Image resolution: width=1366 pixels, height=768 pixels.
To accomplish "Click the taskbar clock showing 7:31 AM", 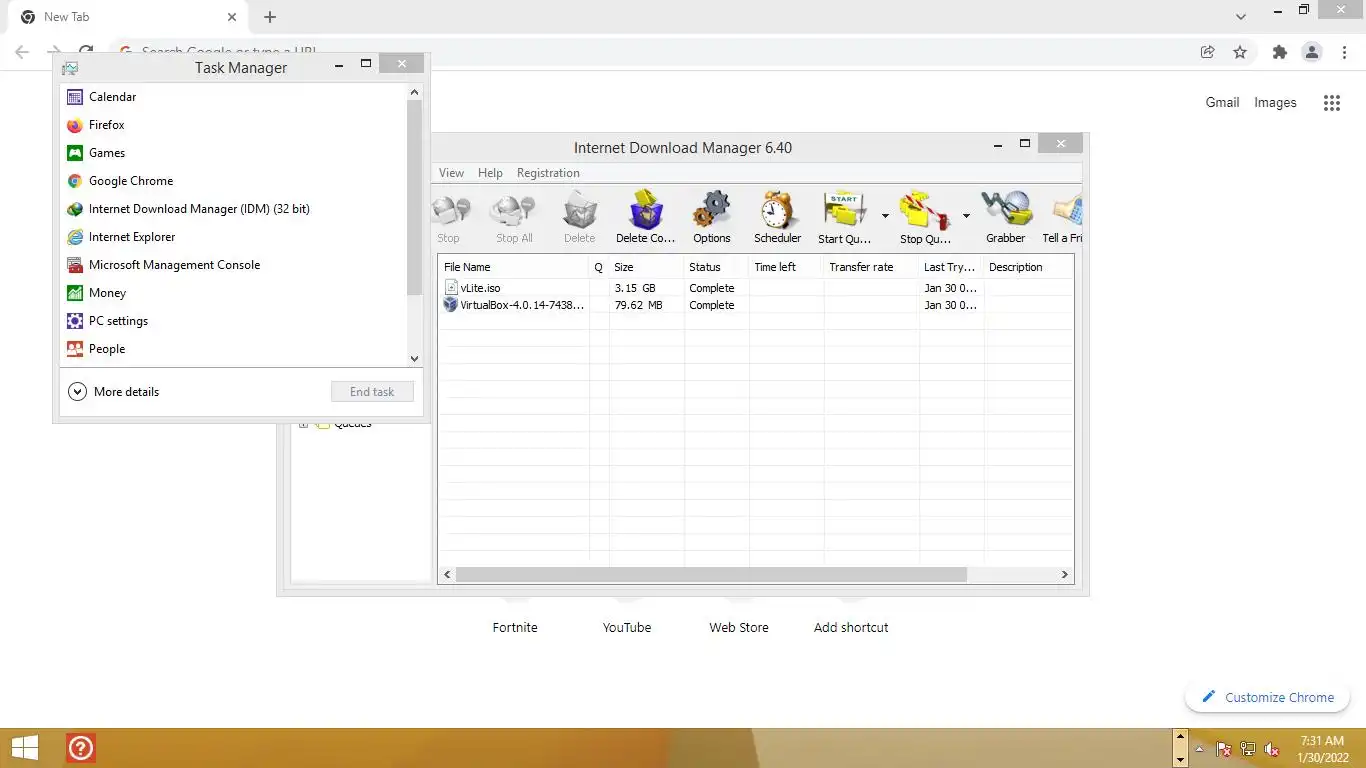I will [1321, 749].
